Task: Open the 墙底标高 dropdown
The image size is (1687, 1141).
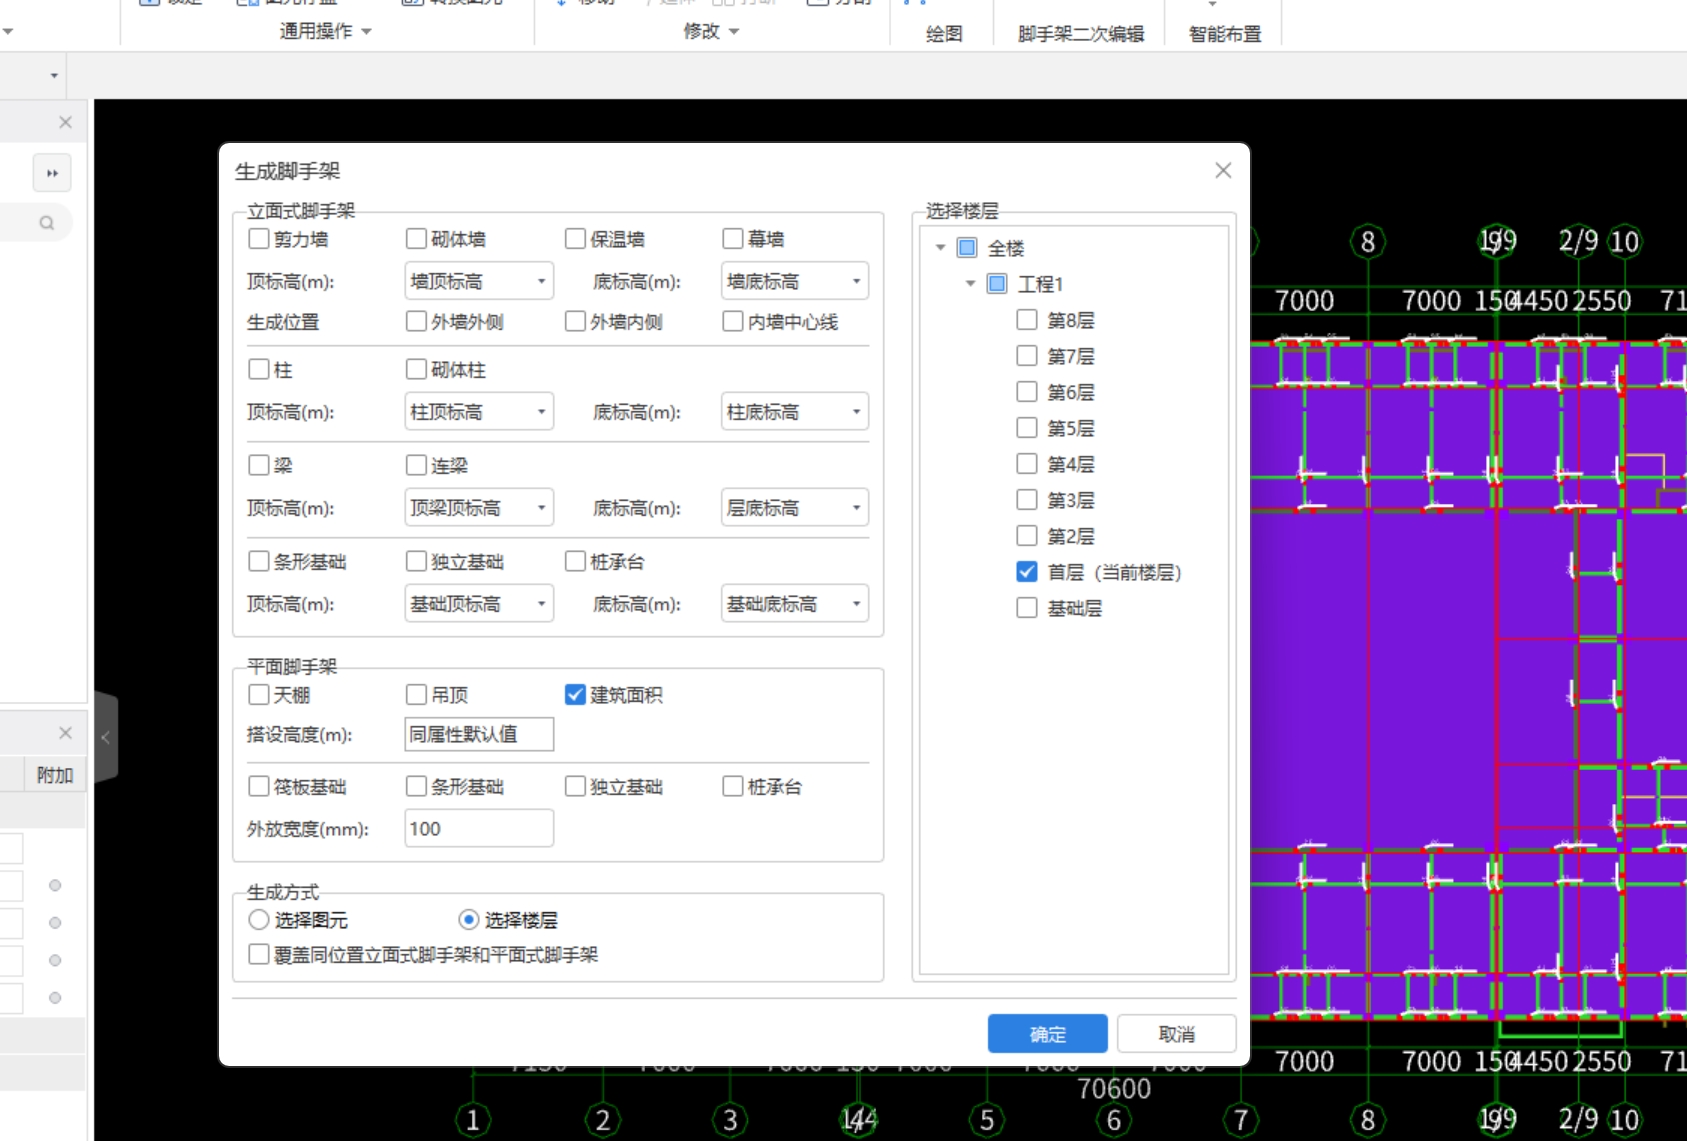Action: [x=795, y=281]
